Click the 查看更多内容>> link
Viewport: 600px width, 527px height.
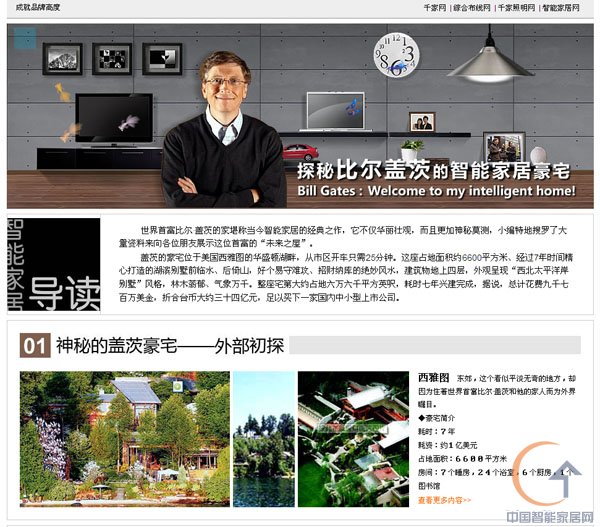tap(444, 500)
